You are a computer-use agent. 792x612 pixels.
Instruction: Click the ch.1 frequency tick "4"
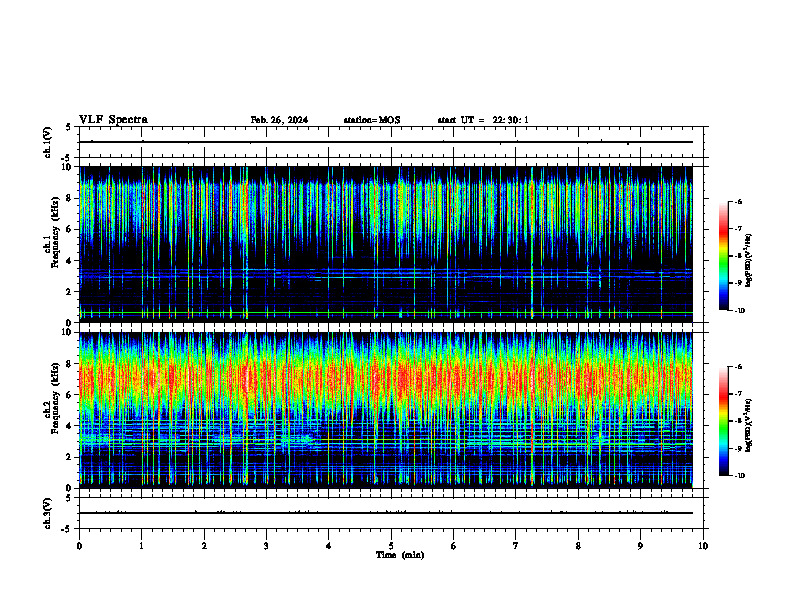click(x=70, y=261)
